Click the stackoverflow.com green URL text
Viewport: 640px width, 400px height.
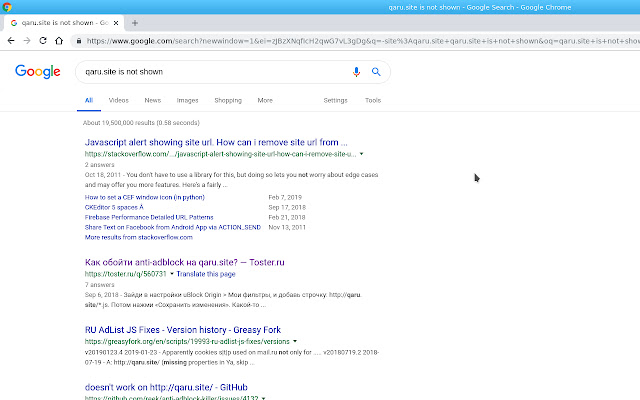pyautogui.click(x=220, y=154)
